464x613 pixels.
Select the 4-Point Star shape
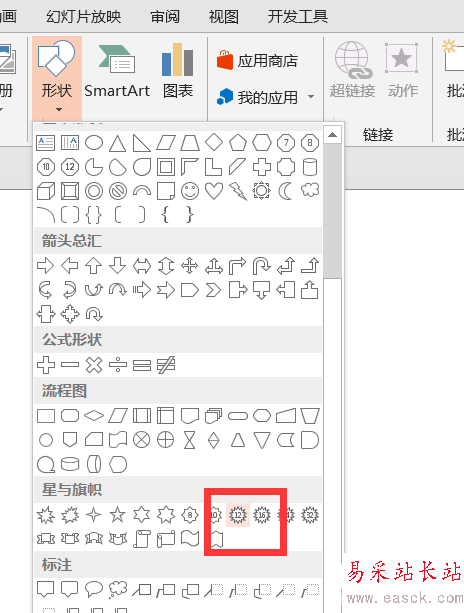[94, 515]
